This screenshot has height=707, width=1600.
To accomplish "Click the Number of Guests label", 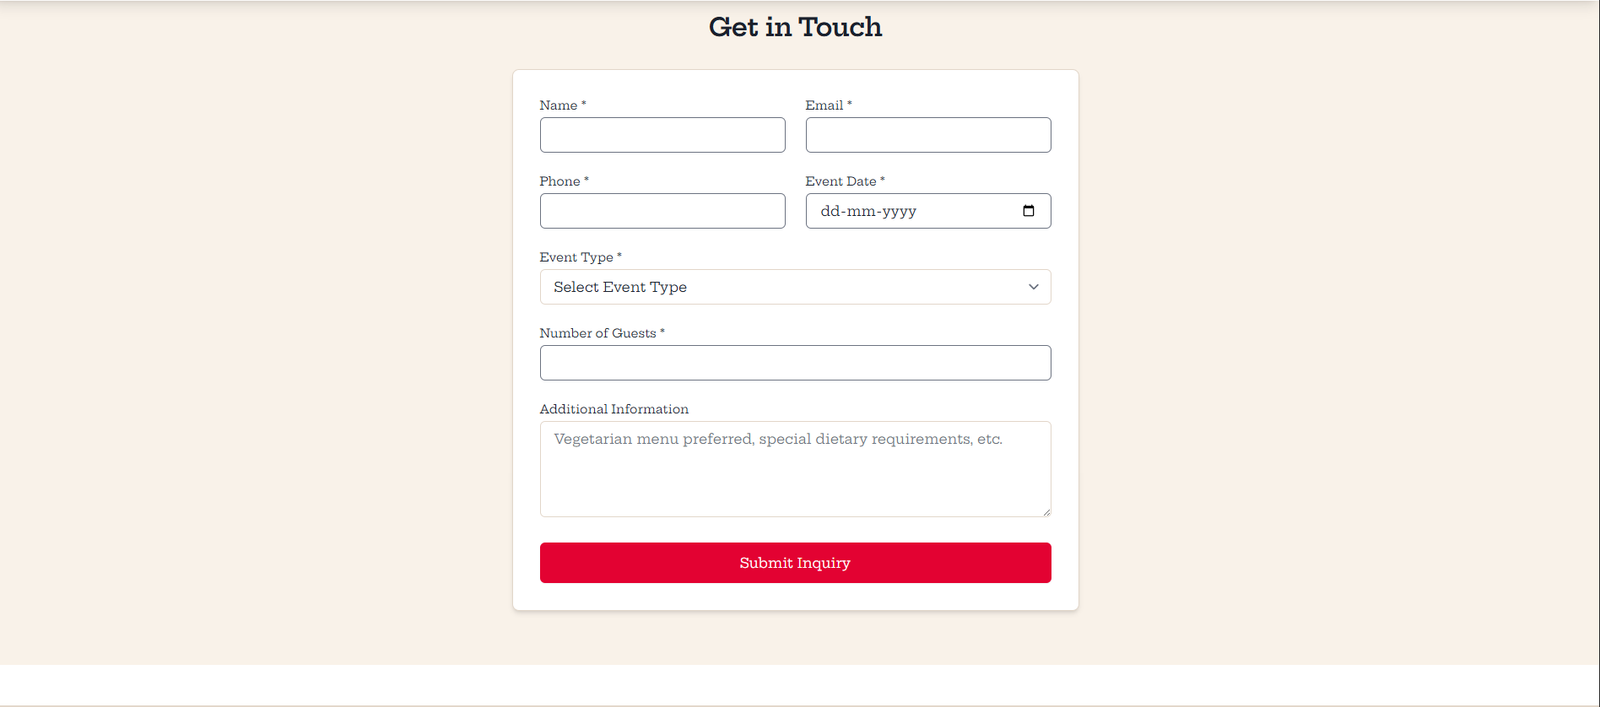I will [x=597, y=333].
